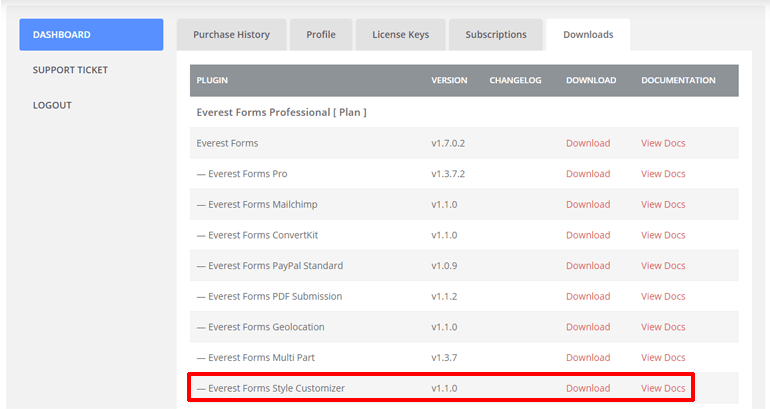Download Everest Forms Pro
The width and height of the screenshot is (770, 409).
point(588,174)
